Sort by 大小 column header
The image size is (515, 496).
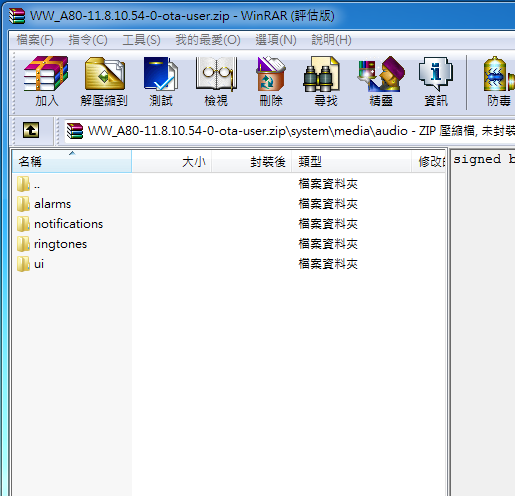172,162
